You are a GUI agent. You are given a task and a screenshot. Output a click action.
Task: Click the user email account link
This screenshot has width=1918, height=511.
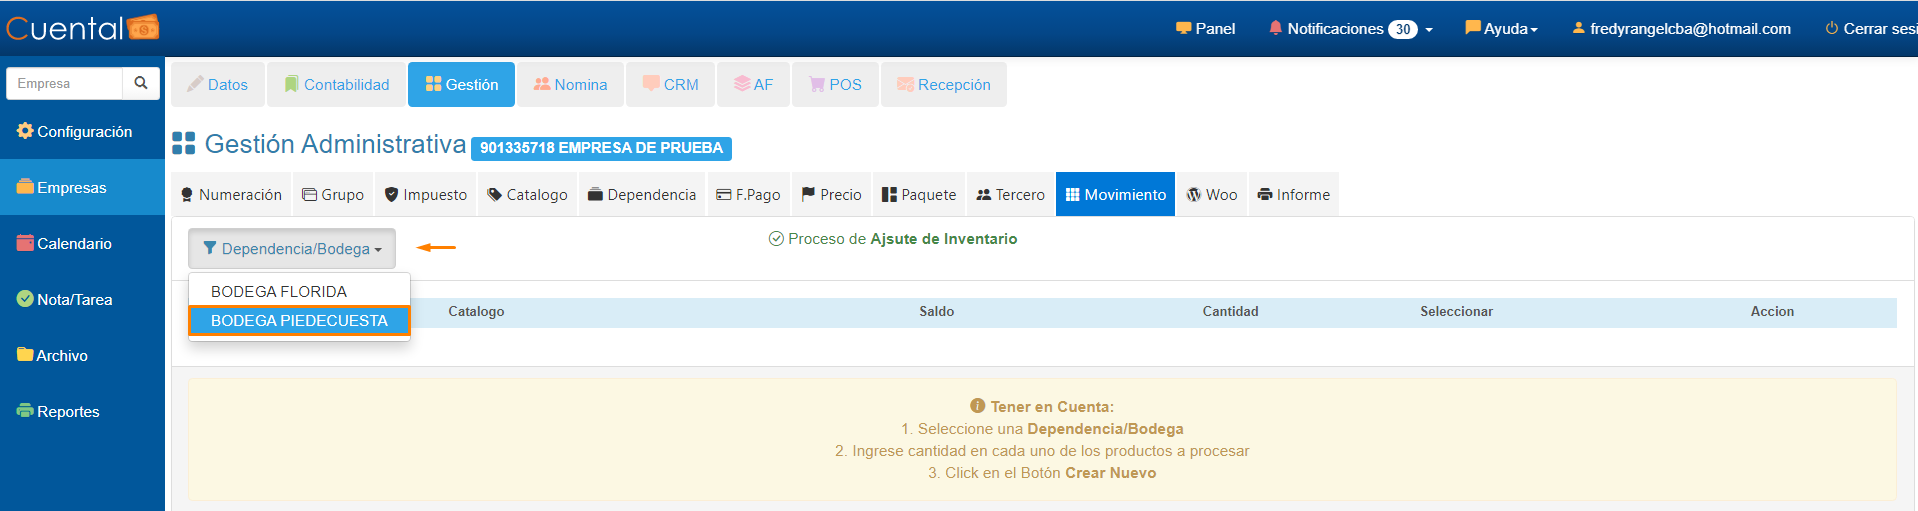pos(1681,29)
